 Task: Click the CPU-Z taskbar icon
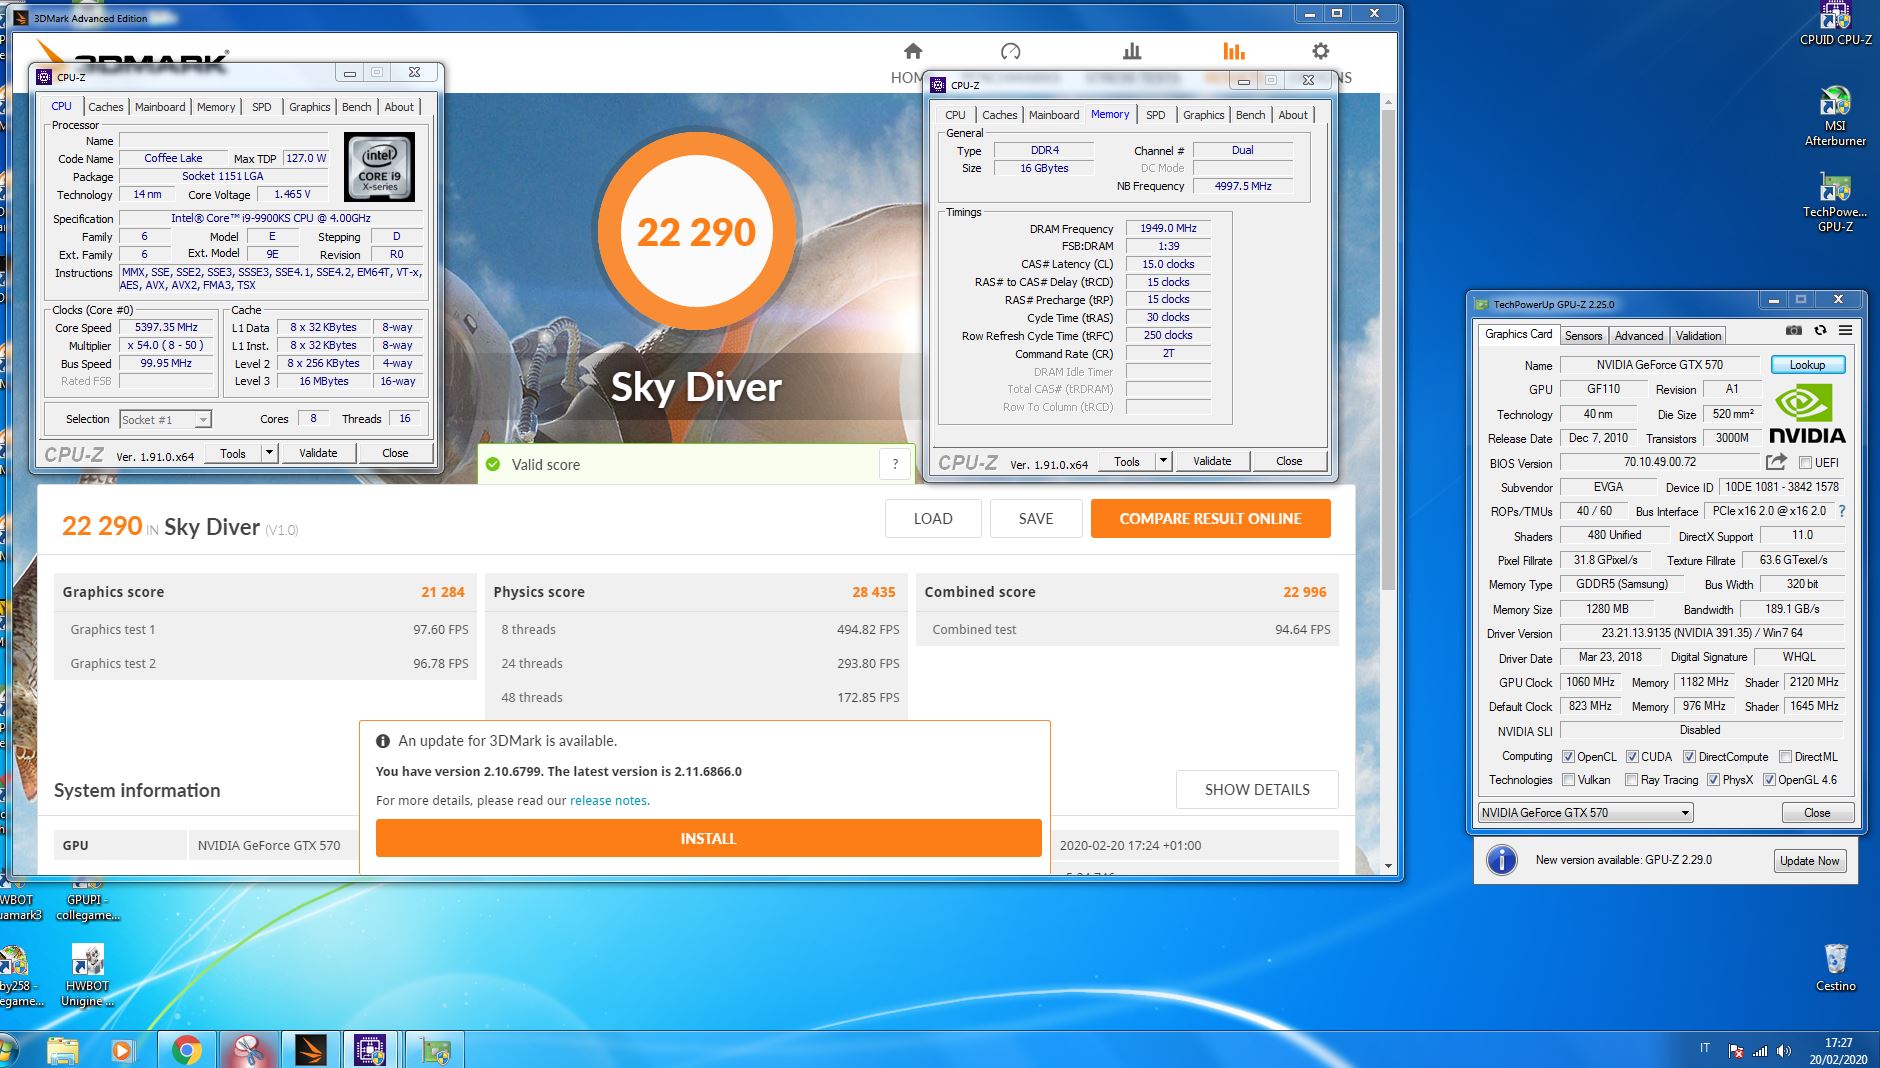point(370,1050)
